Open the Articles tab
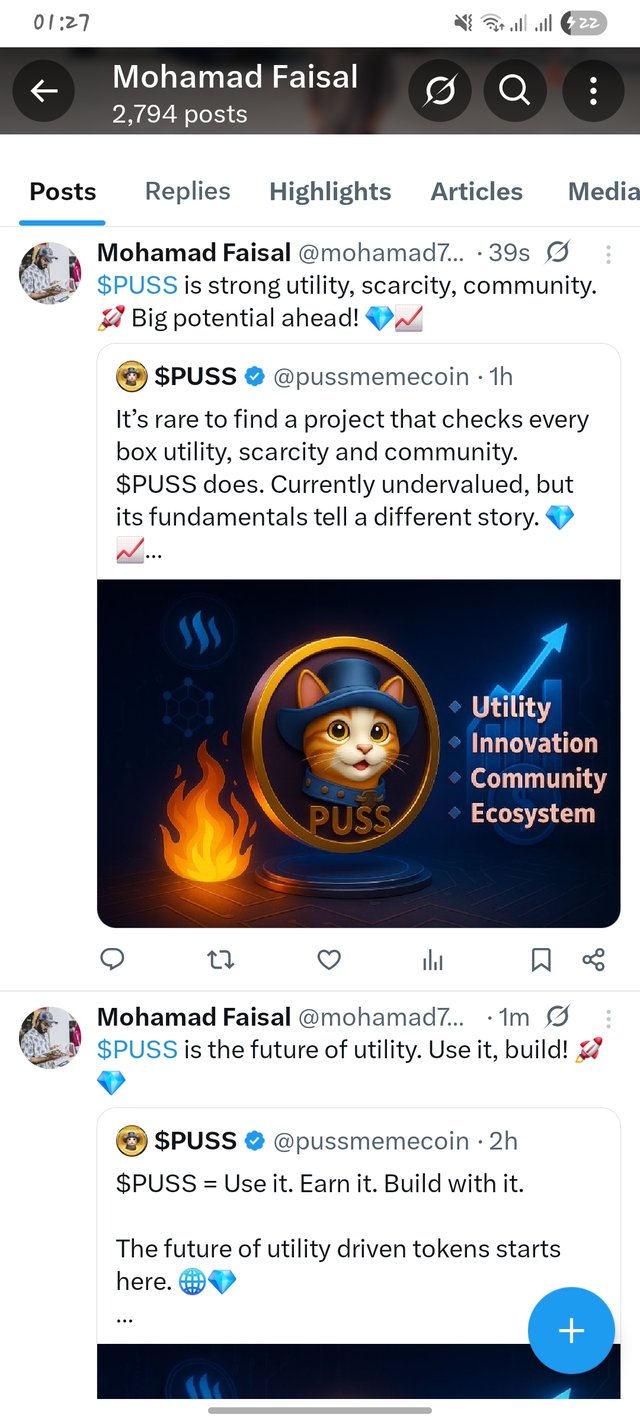 [x=476, y=191]
